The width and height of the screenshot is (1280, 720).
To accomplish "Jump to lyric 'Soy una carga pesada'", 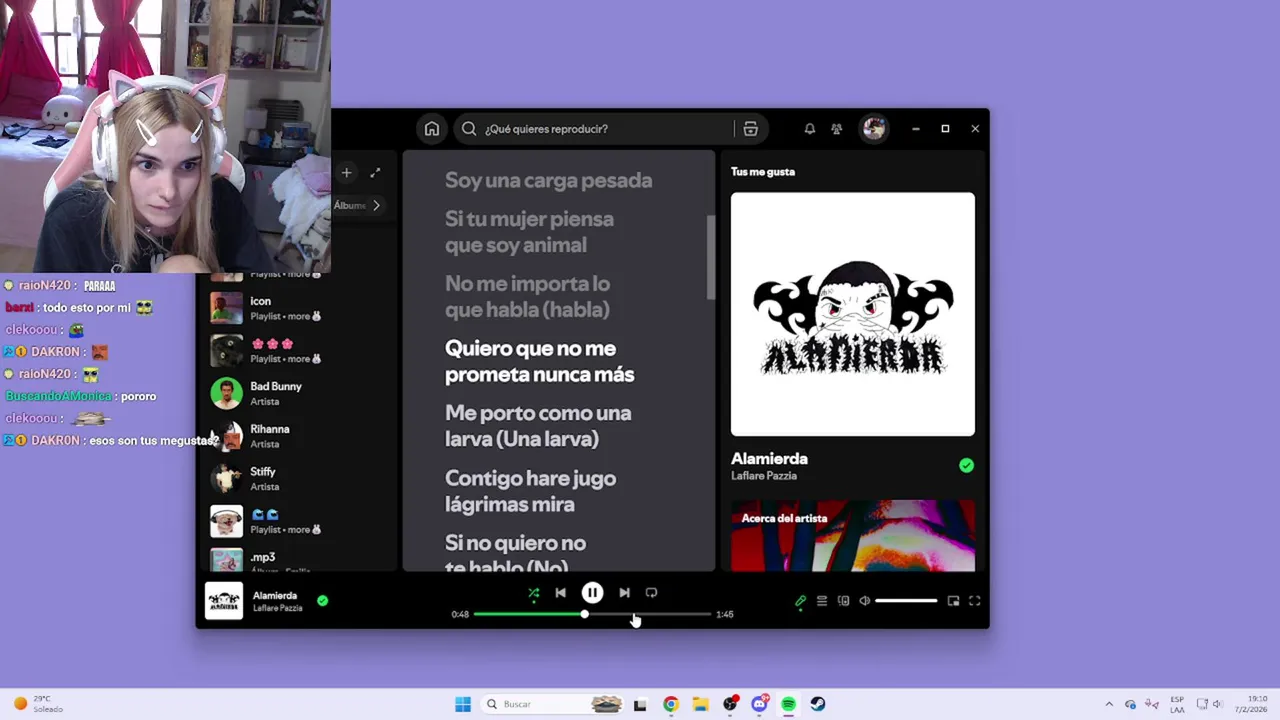I will pyautogui.click(x=548, y=181).
